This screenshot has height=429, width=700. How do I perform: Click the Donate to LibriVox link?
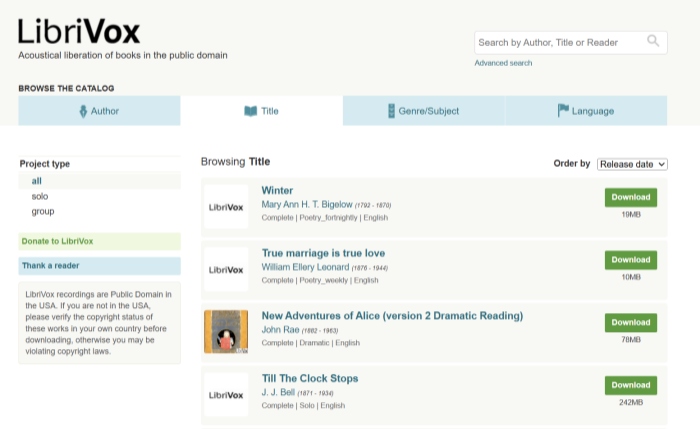[57, 242]
